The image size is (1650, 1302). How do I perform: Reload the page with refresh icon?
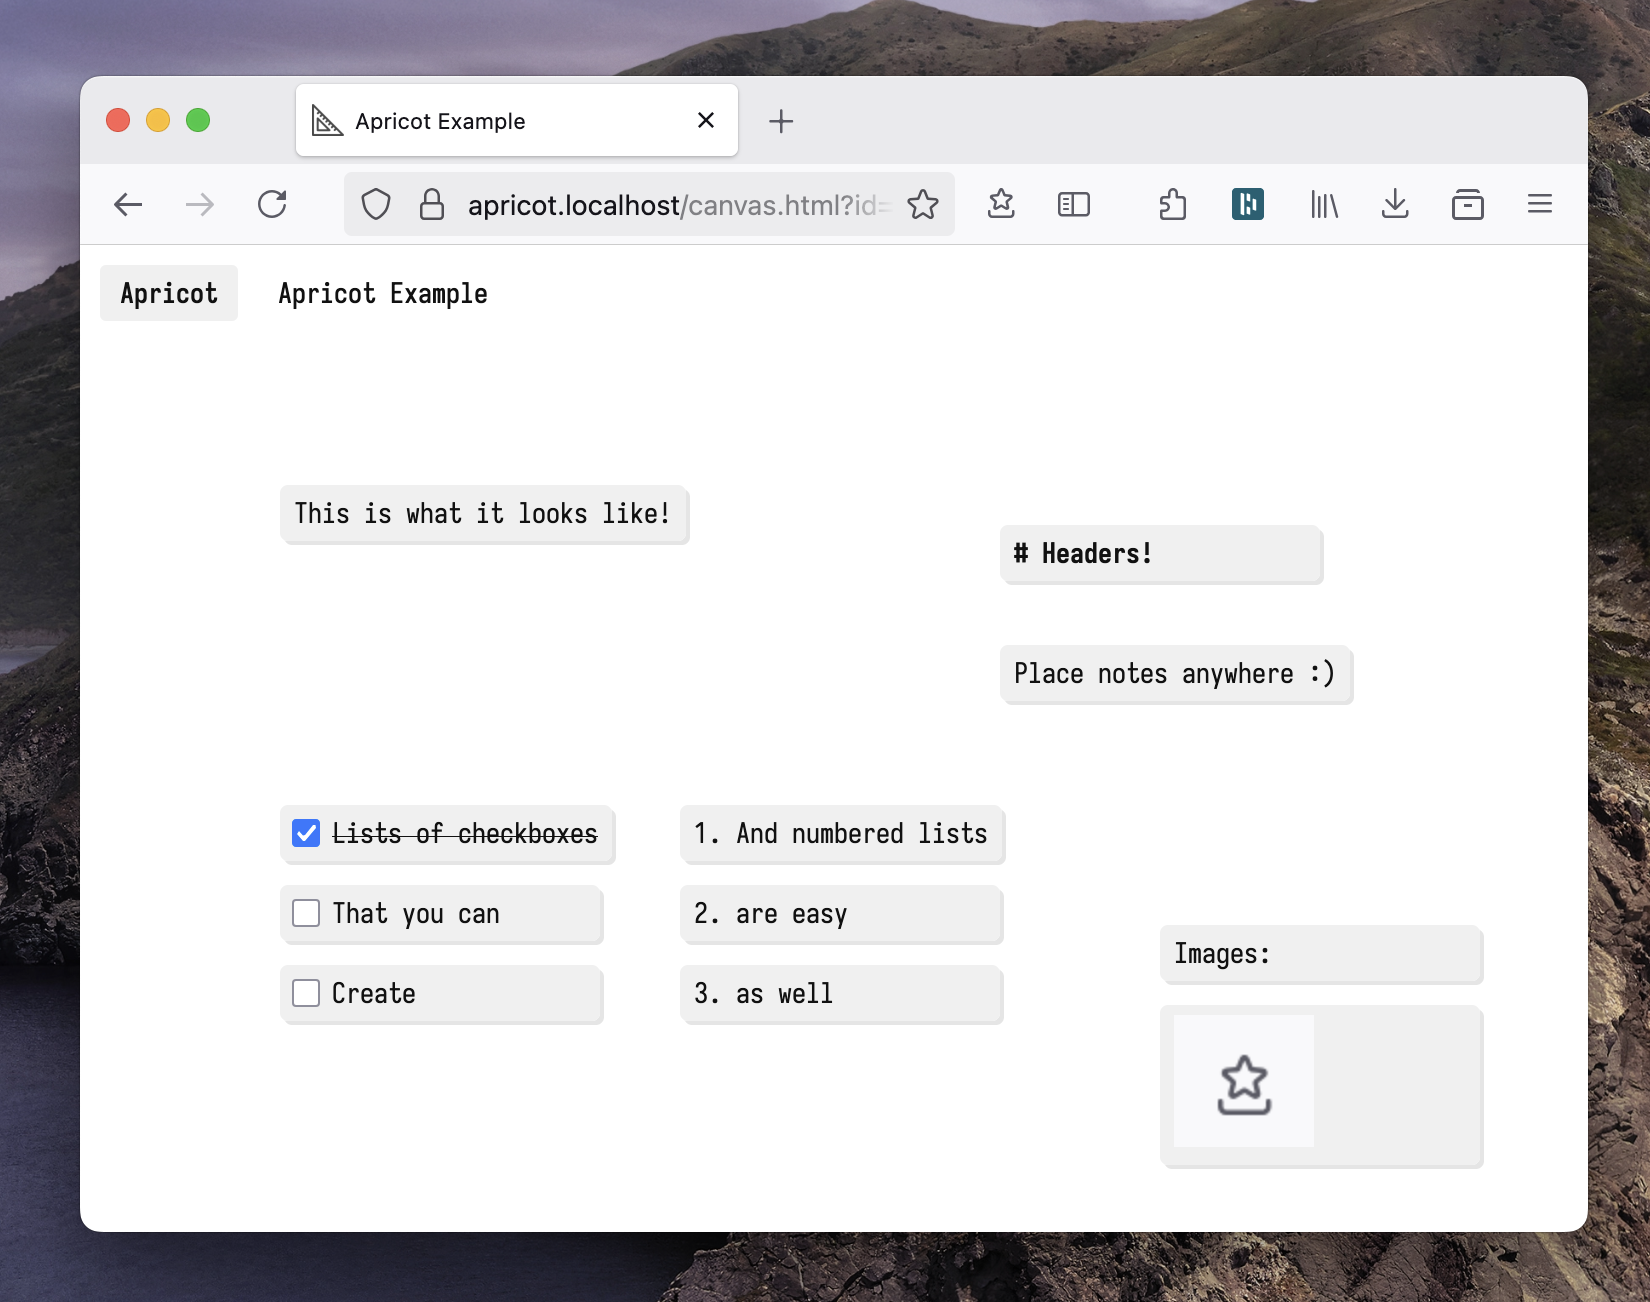[272, 205]
